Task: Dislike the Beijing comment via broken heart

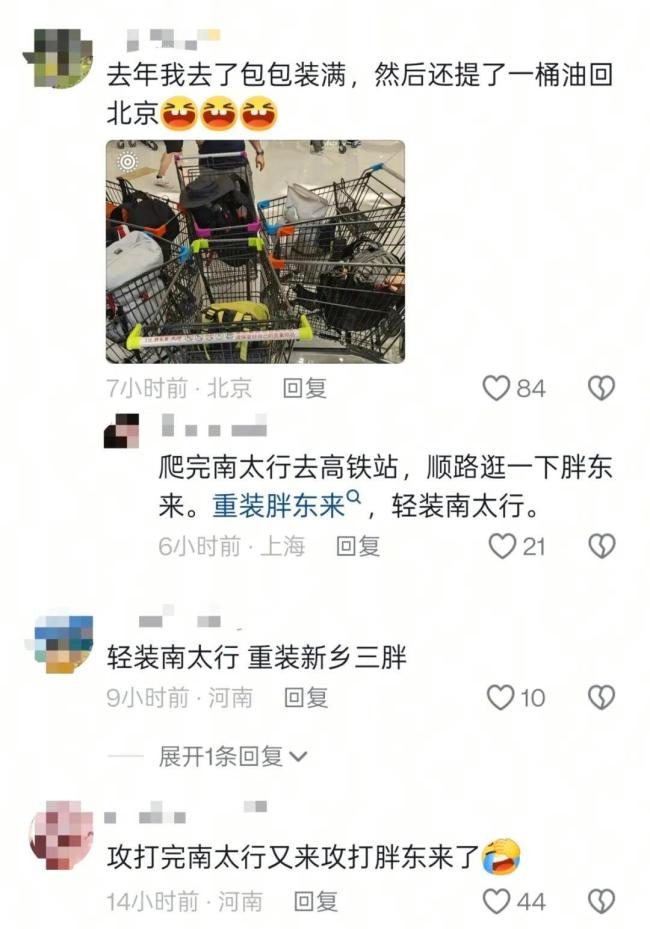Action: click(601, 388)
